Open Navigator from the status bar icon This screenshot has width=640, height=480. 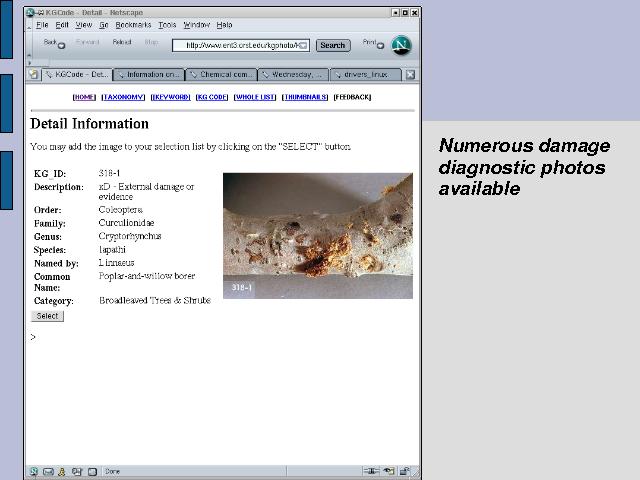33,471
